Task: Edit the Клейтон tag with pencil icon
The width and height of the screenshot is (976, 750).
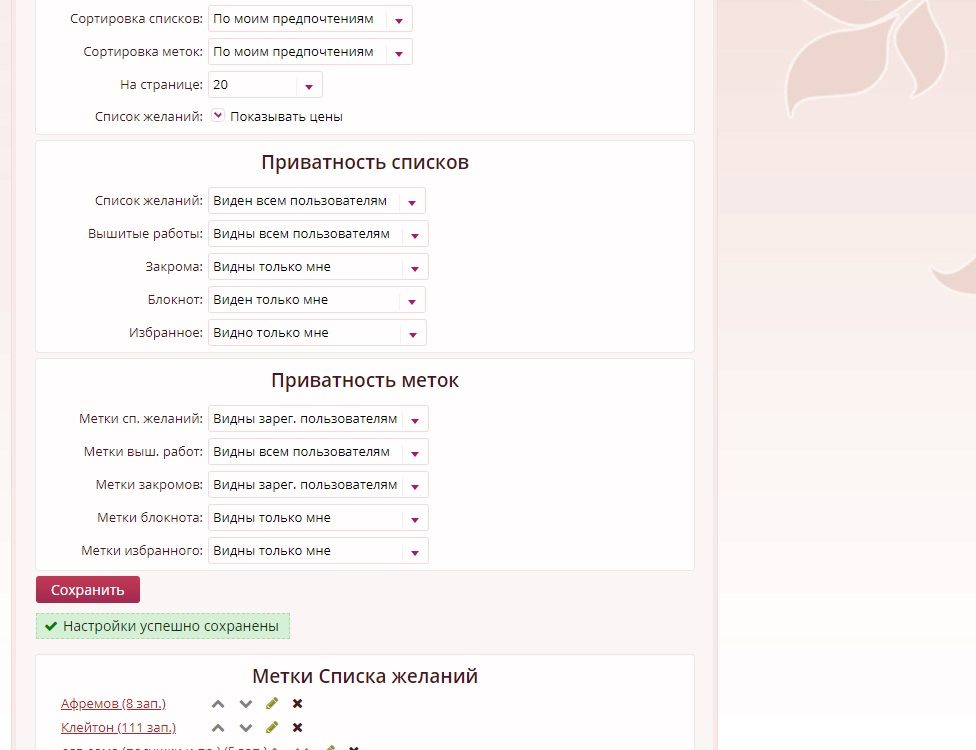Action: (x=272, y=728)
